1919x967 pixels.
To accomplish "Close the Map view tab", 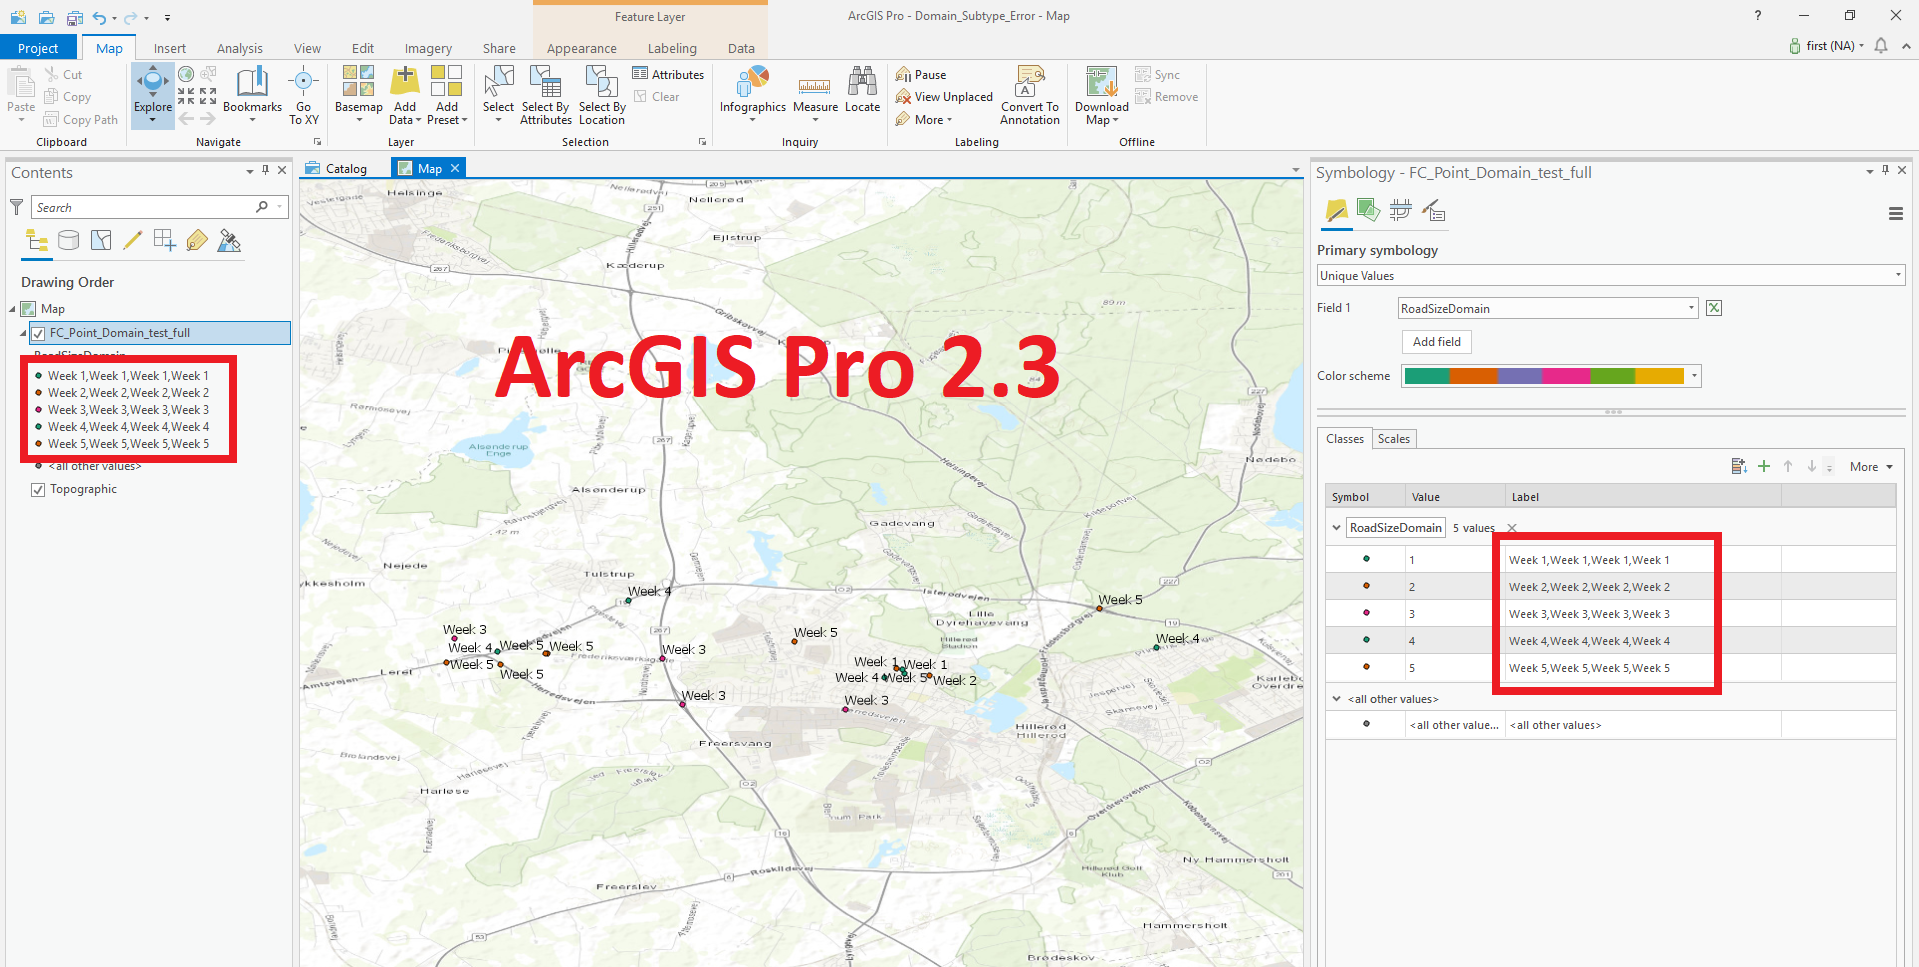I will pyautogui.click(x=455, y=168).
